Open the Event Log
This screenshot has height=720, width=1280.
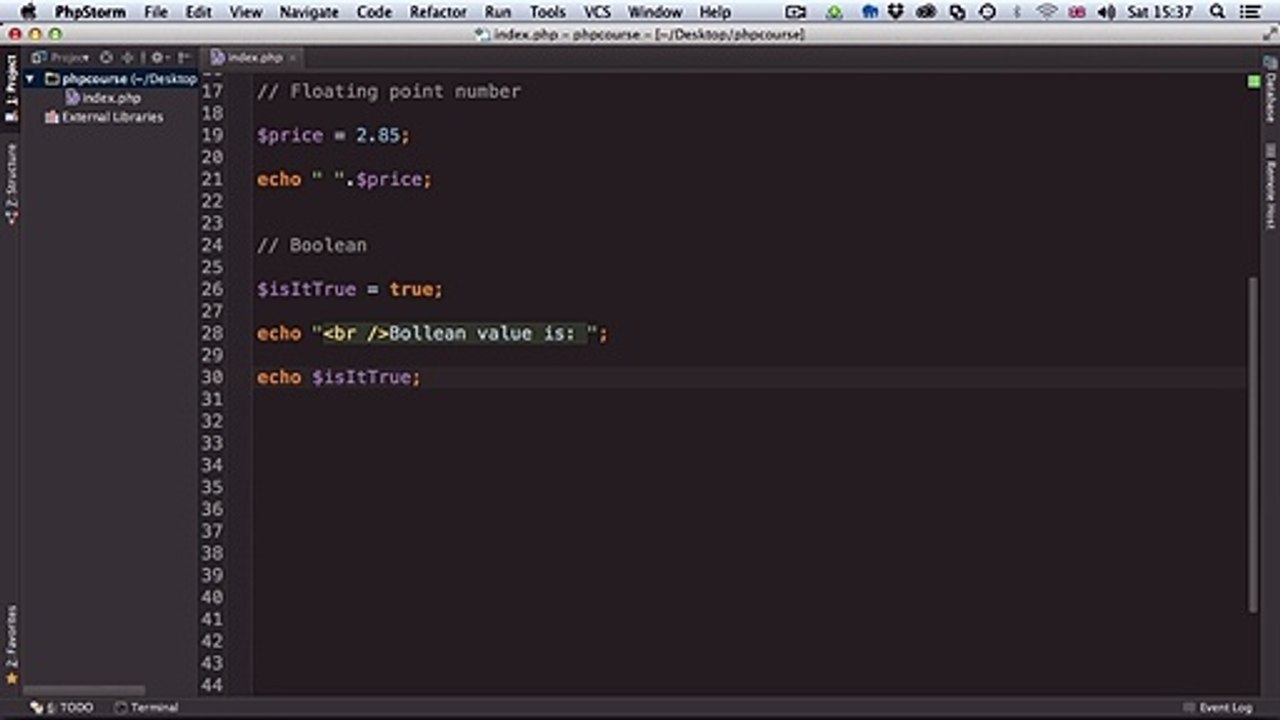tap(1217, 708)
